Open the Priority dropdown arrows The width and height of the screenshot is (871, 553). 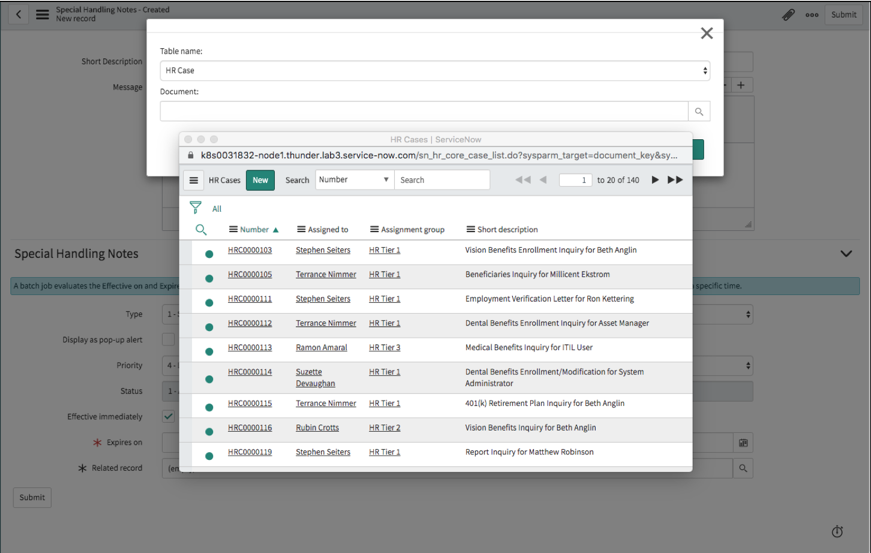click(x=748, y=365)
